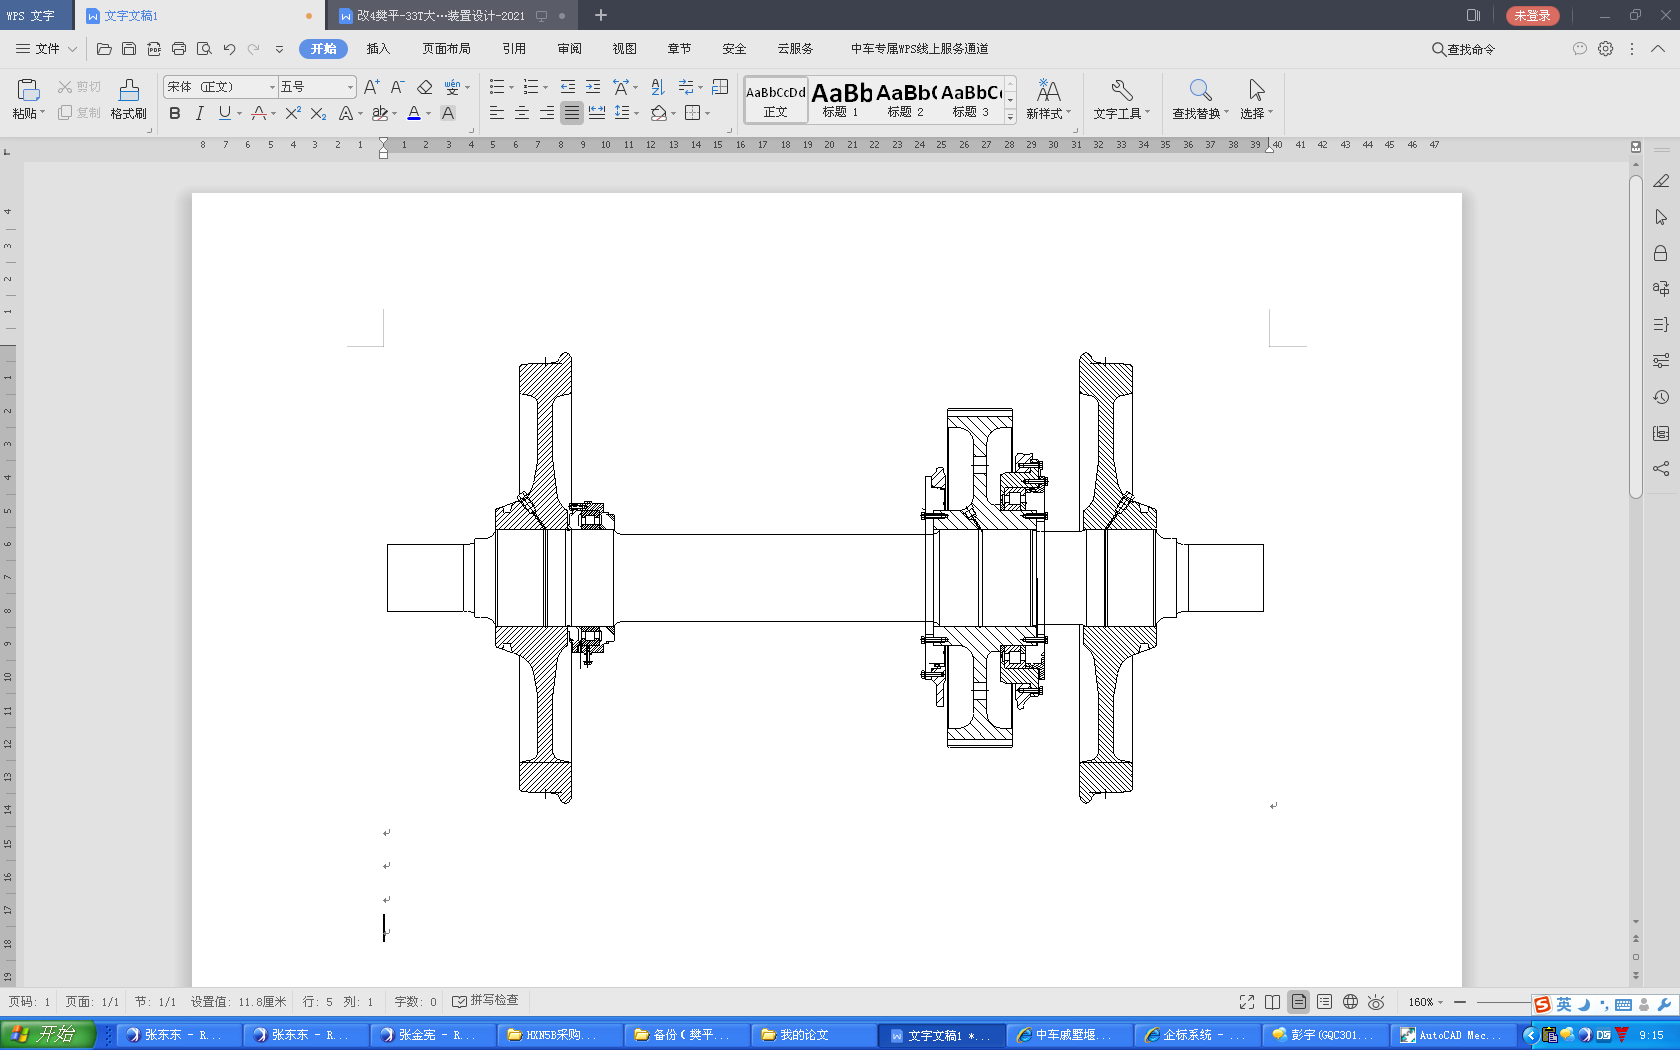Click the vertical scrollbar thumb
Screen dimensions: 1680x1050
(x=1636, y=336)
